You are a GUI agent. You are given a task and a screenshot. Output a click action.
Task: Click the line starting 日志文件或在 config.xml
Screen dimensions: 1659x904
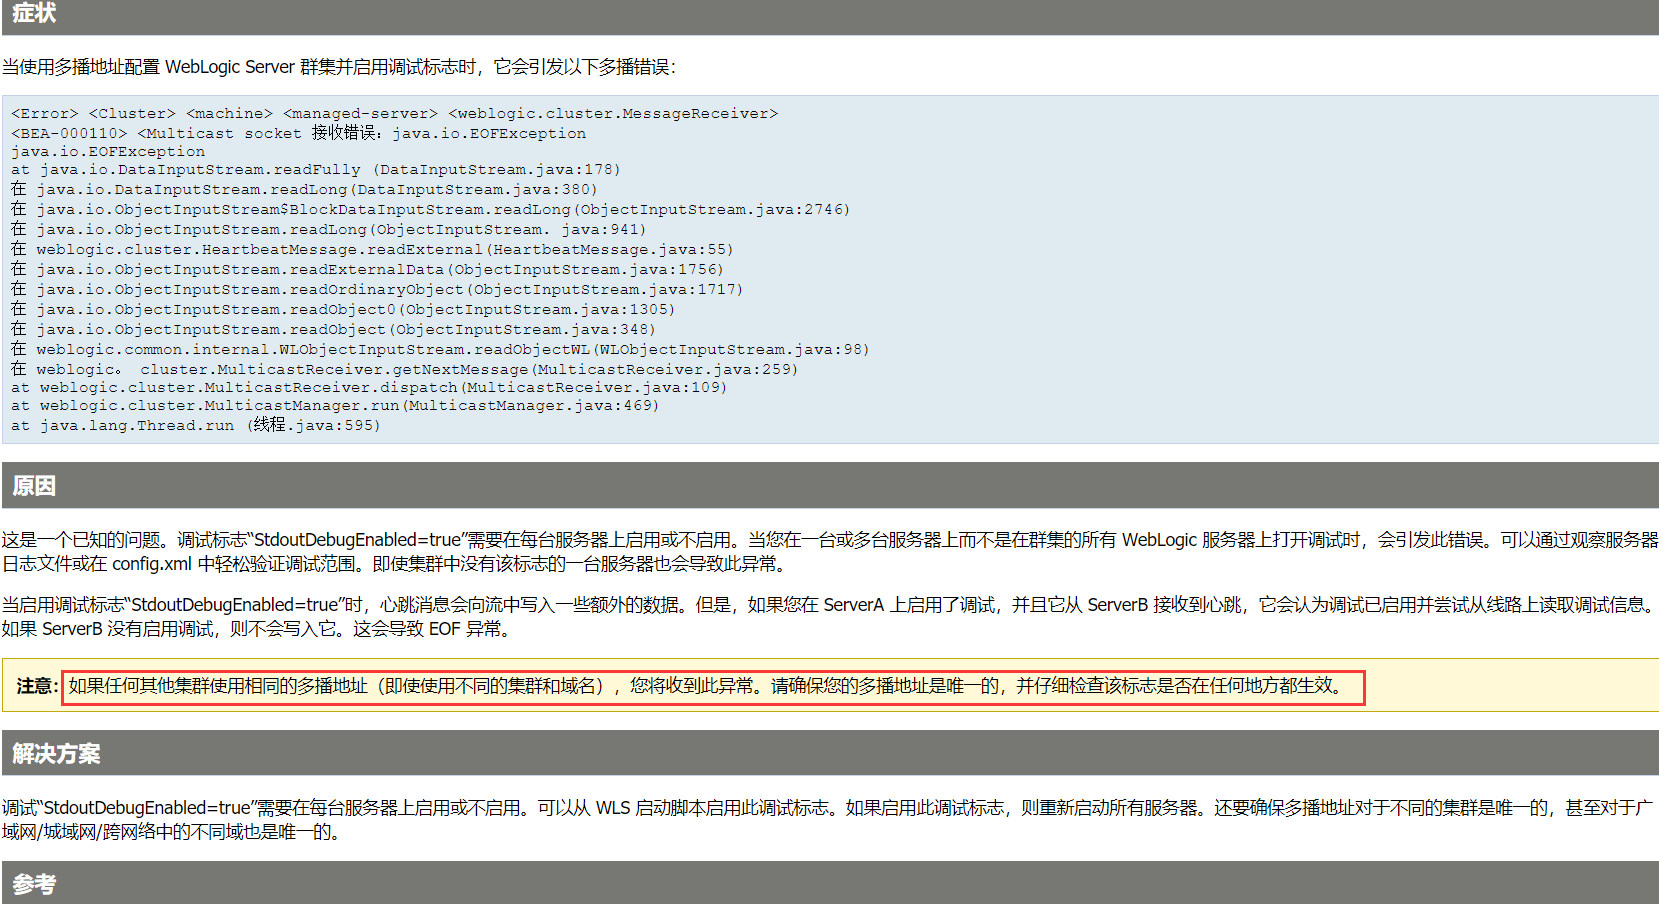click(396, 564)
